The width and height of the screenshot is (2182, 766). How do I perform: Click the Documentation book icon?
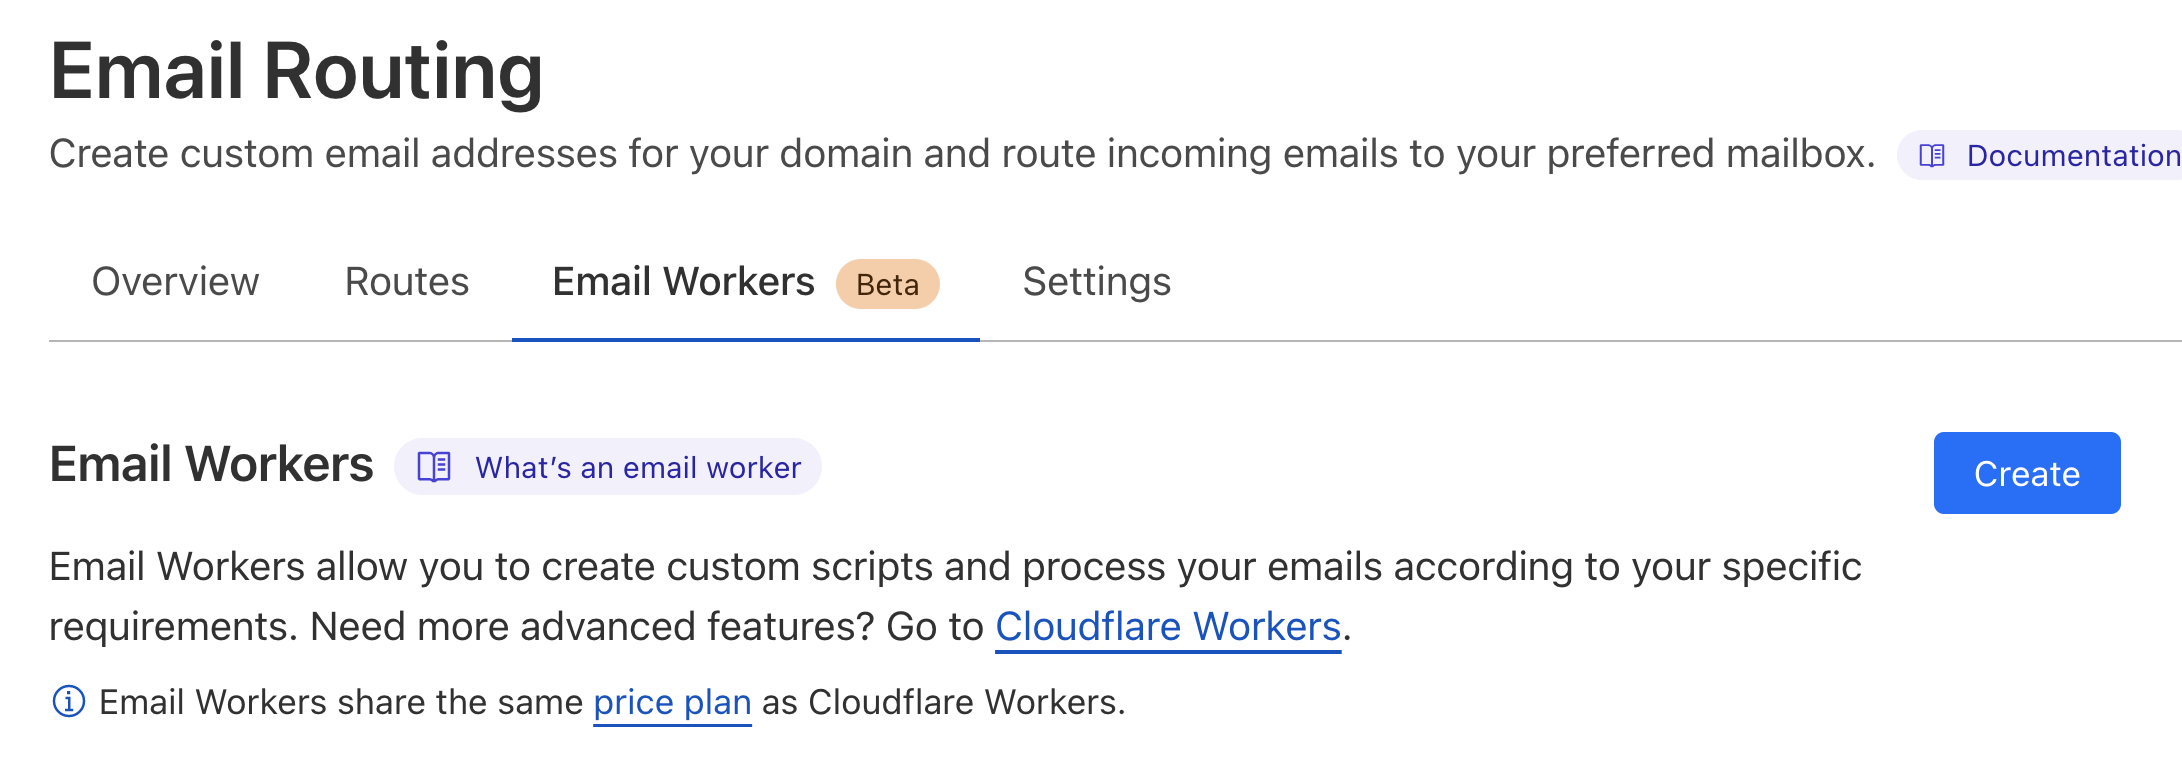pyautogui.click(x=1933, y=155)
